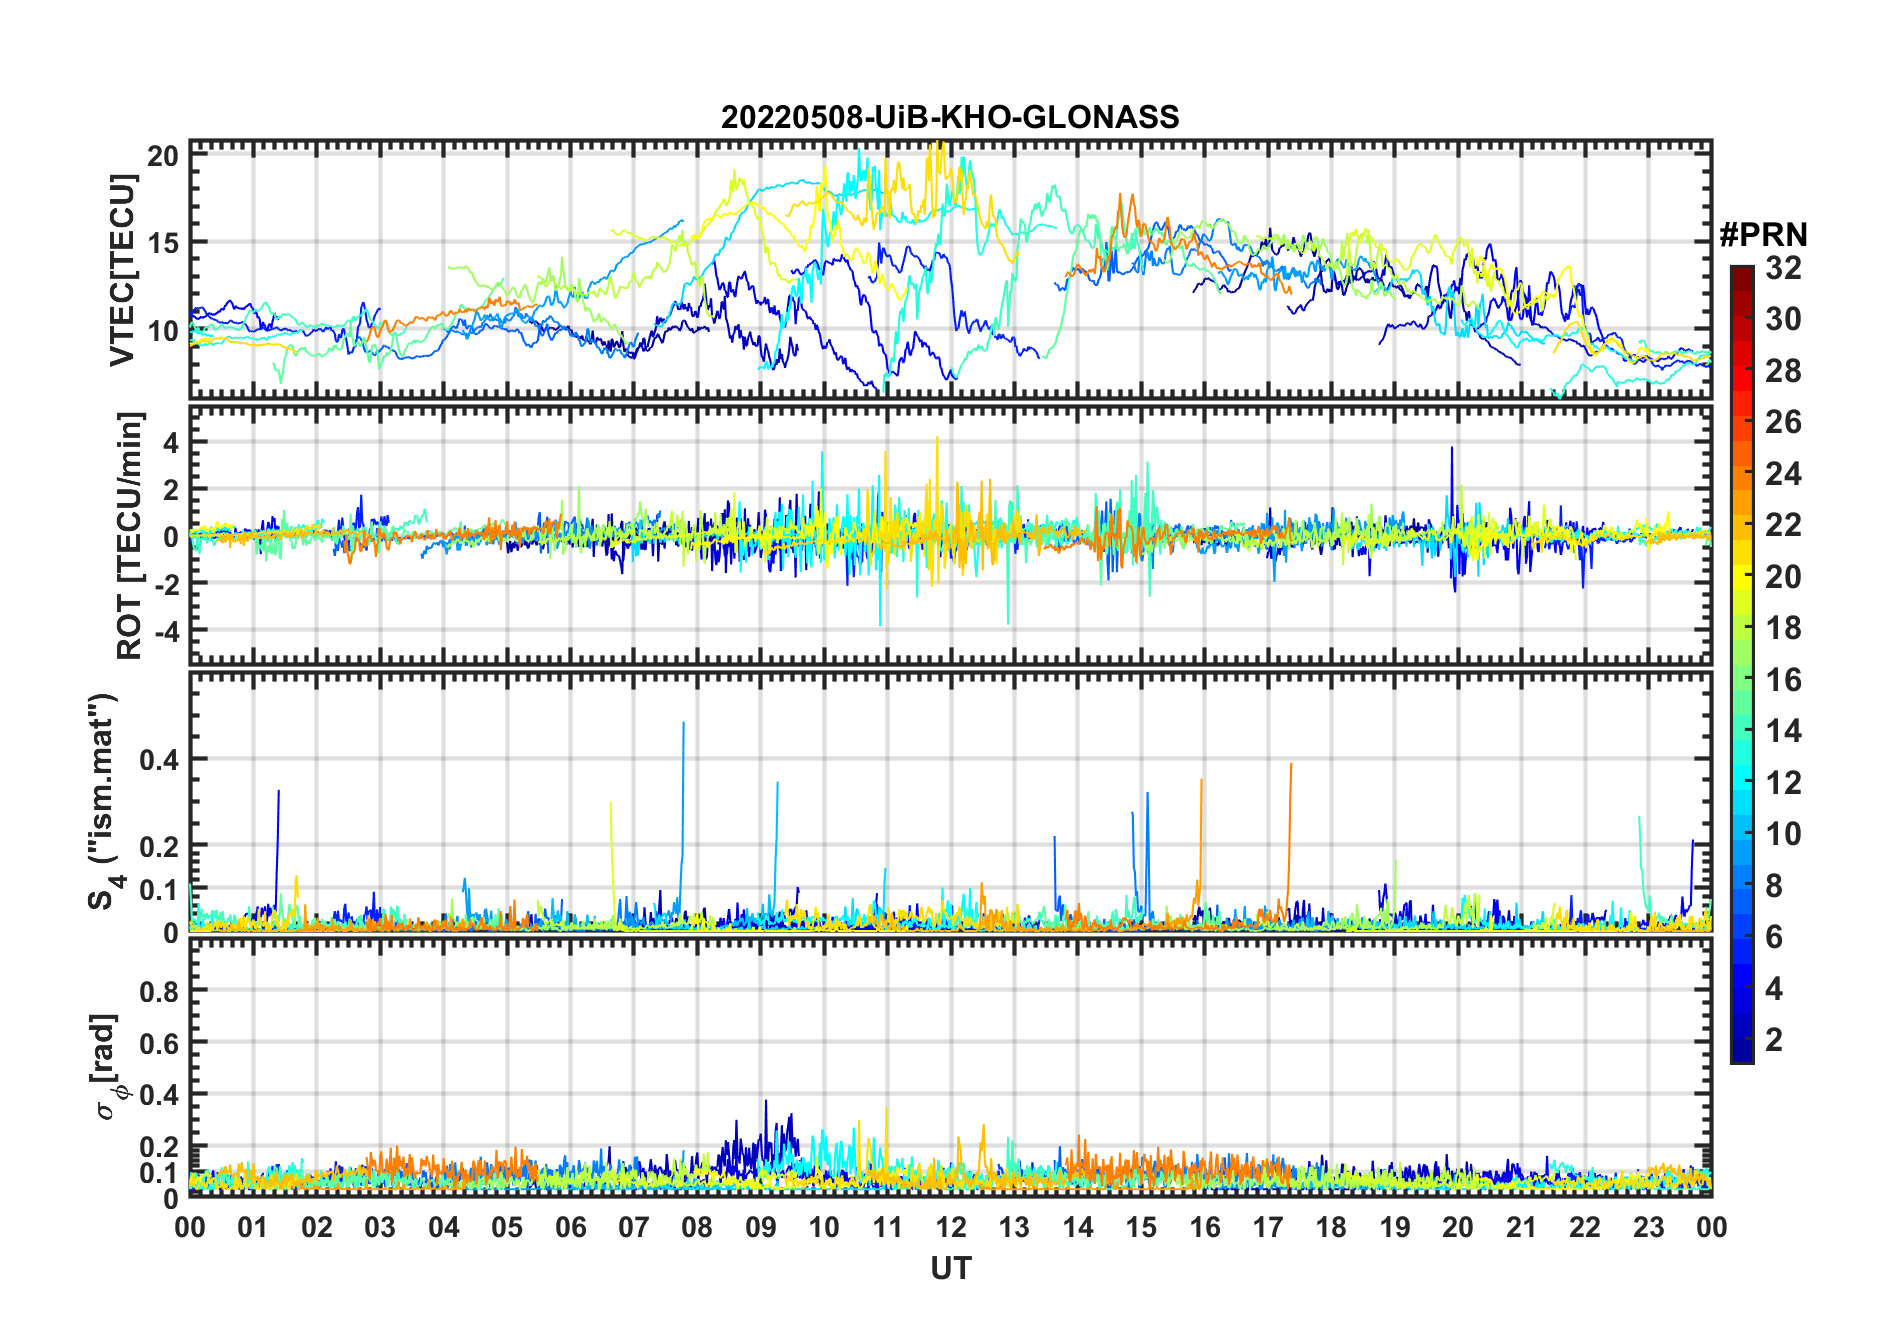This screenshot has height=1330, width=1902.
Task: Click the colorbar at PRN 2 dark blue
Action: (x=1742, y=1040)
